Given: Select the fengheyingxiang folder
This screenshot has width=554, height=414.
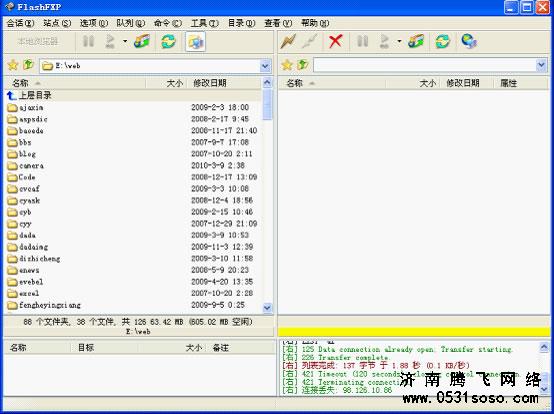Looking at the screenshot, I should coord(44,305).
